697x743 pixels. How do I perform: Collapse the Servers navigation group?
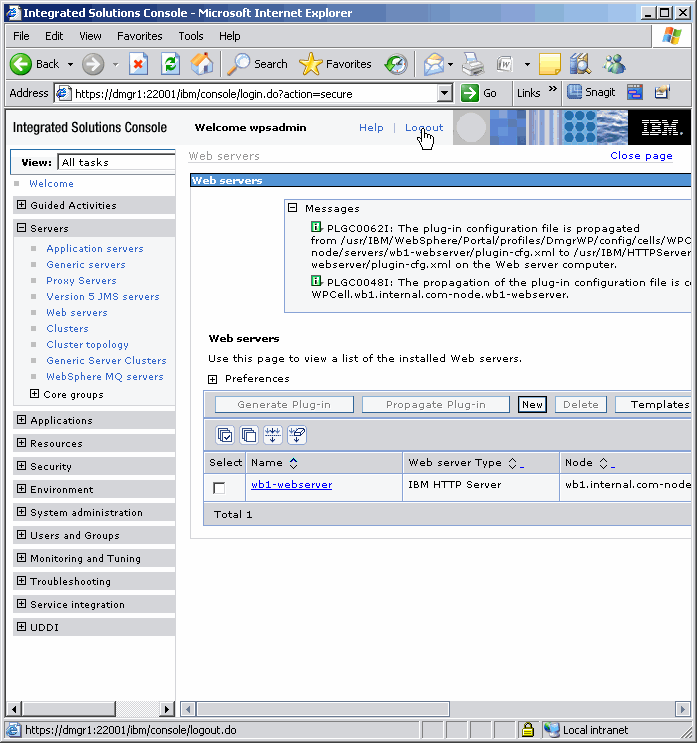point(22,228)
